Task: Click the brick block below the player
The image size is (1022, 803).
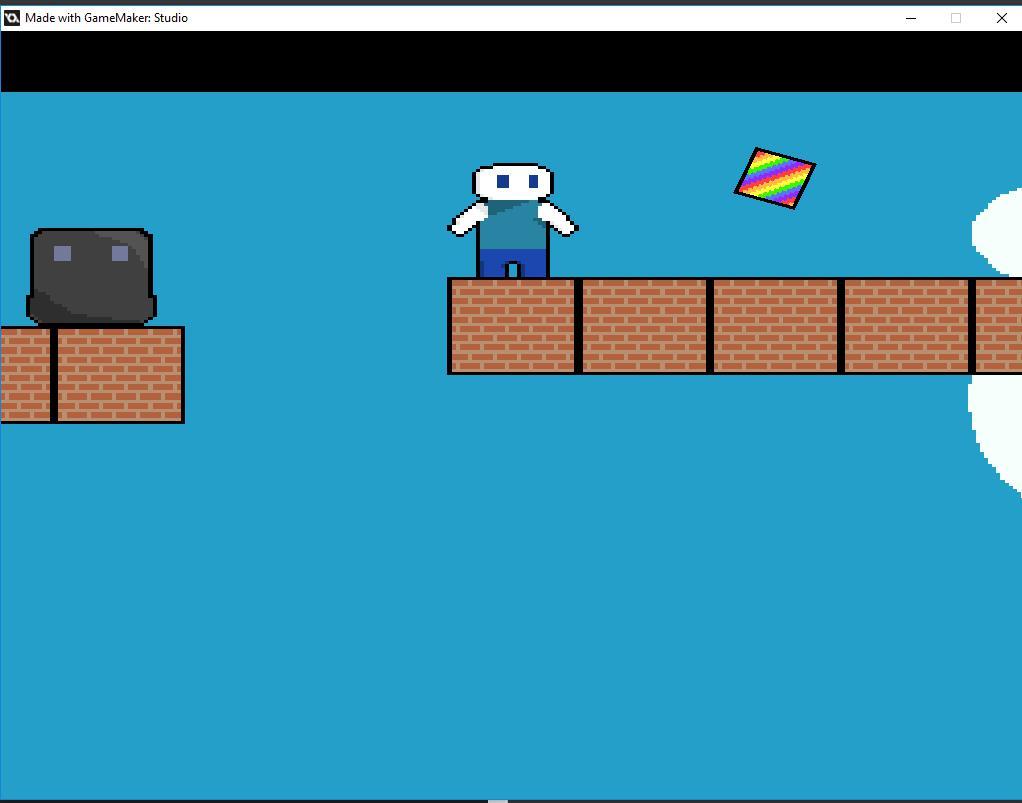Action: [512, 325]
